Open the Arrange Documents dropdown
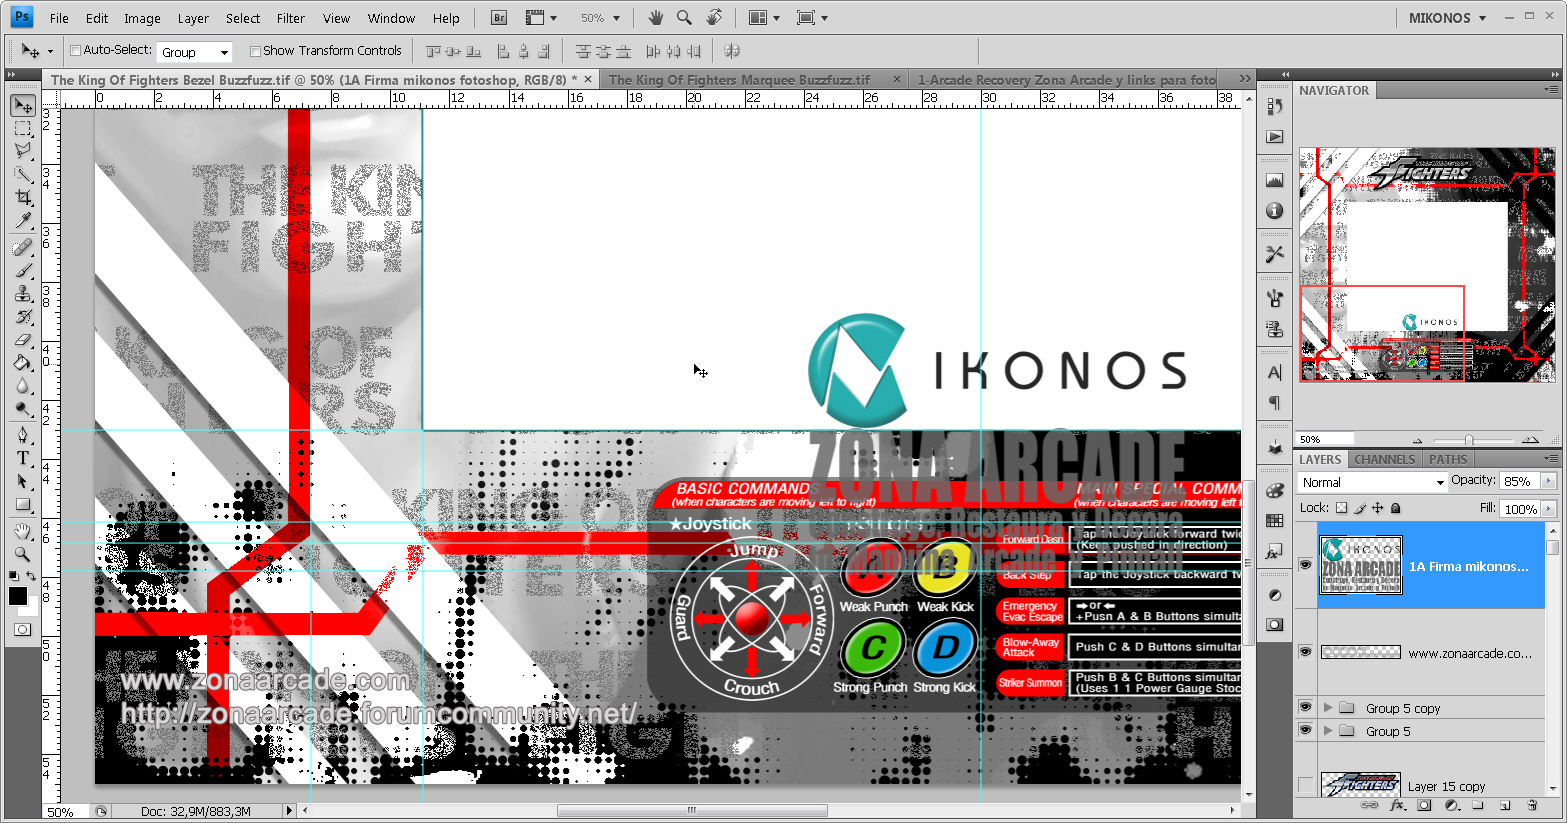 coord(763,18)
